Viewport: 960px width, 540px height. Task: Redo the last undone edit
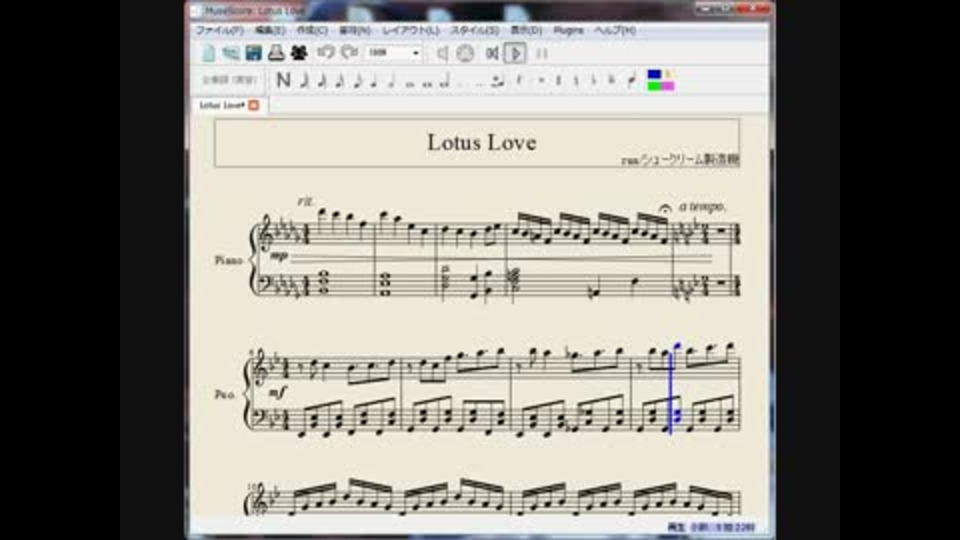tap(350, 53)
